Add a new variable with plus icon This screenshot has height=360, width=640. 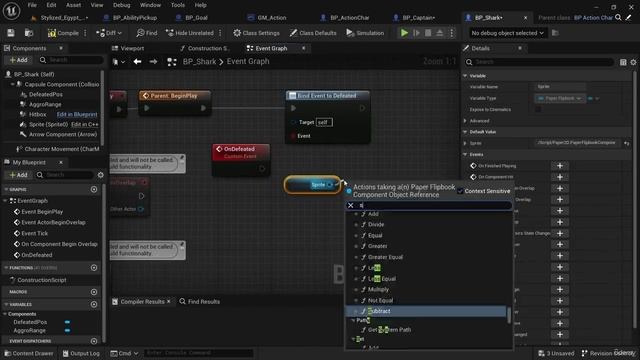coord(94,304)
